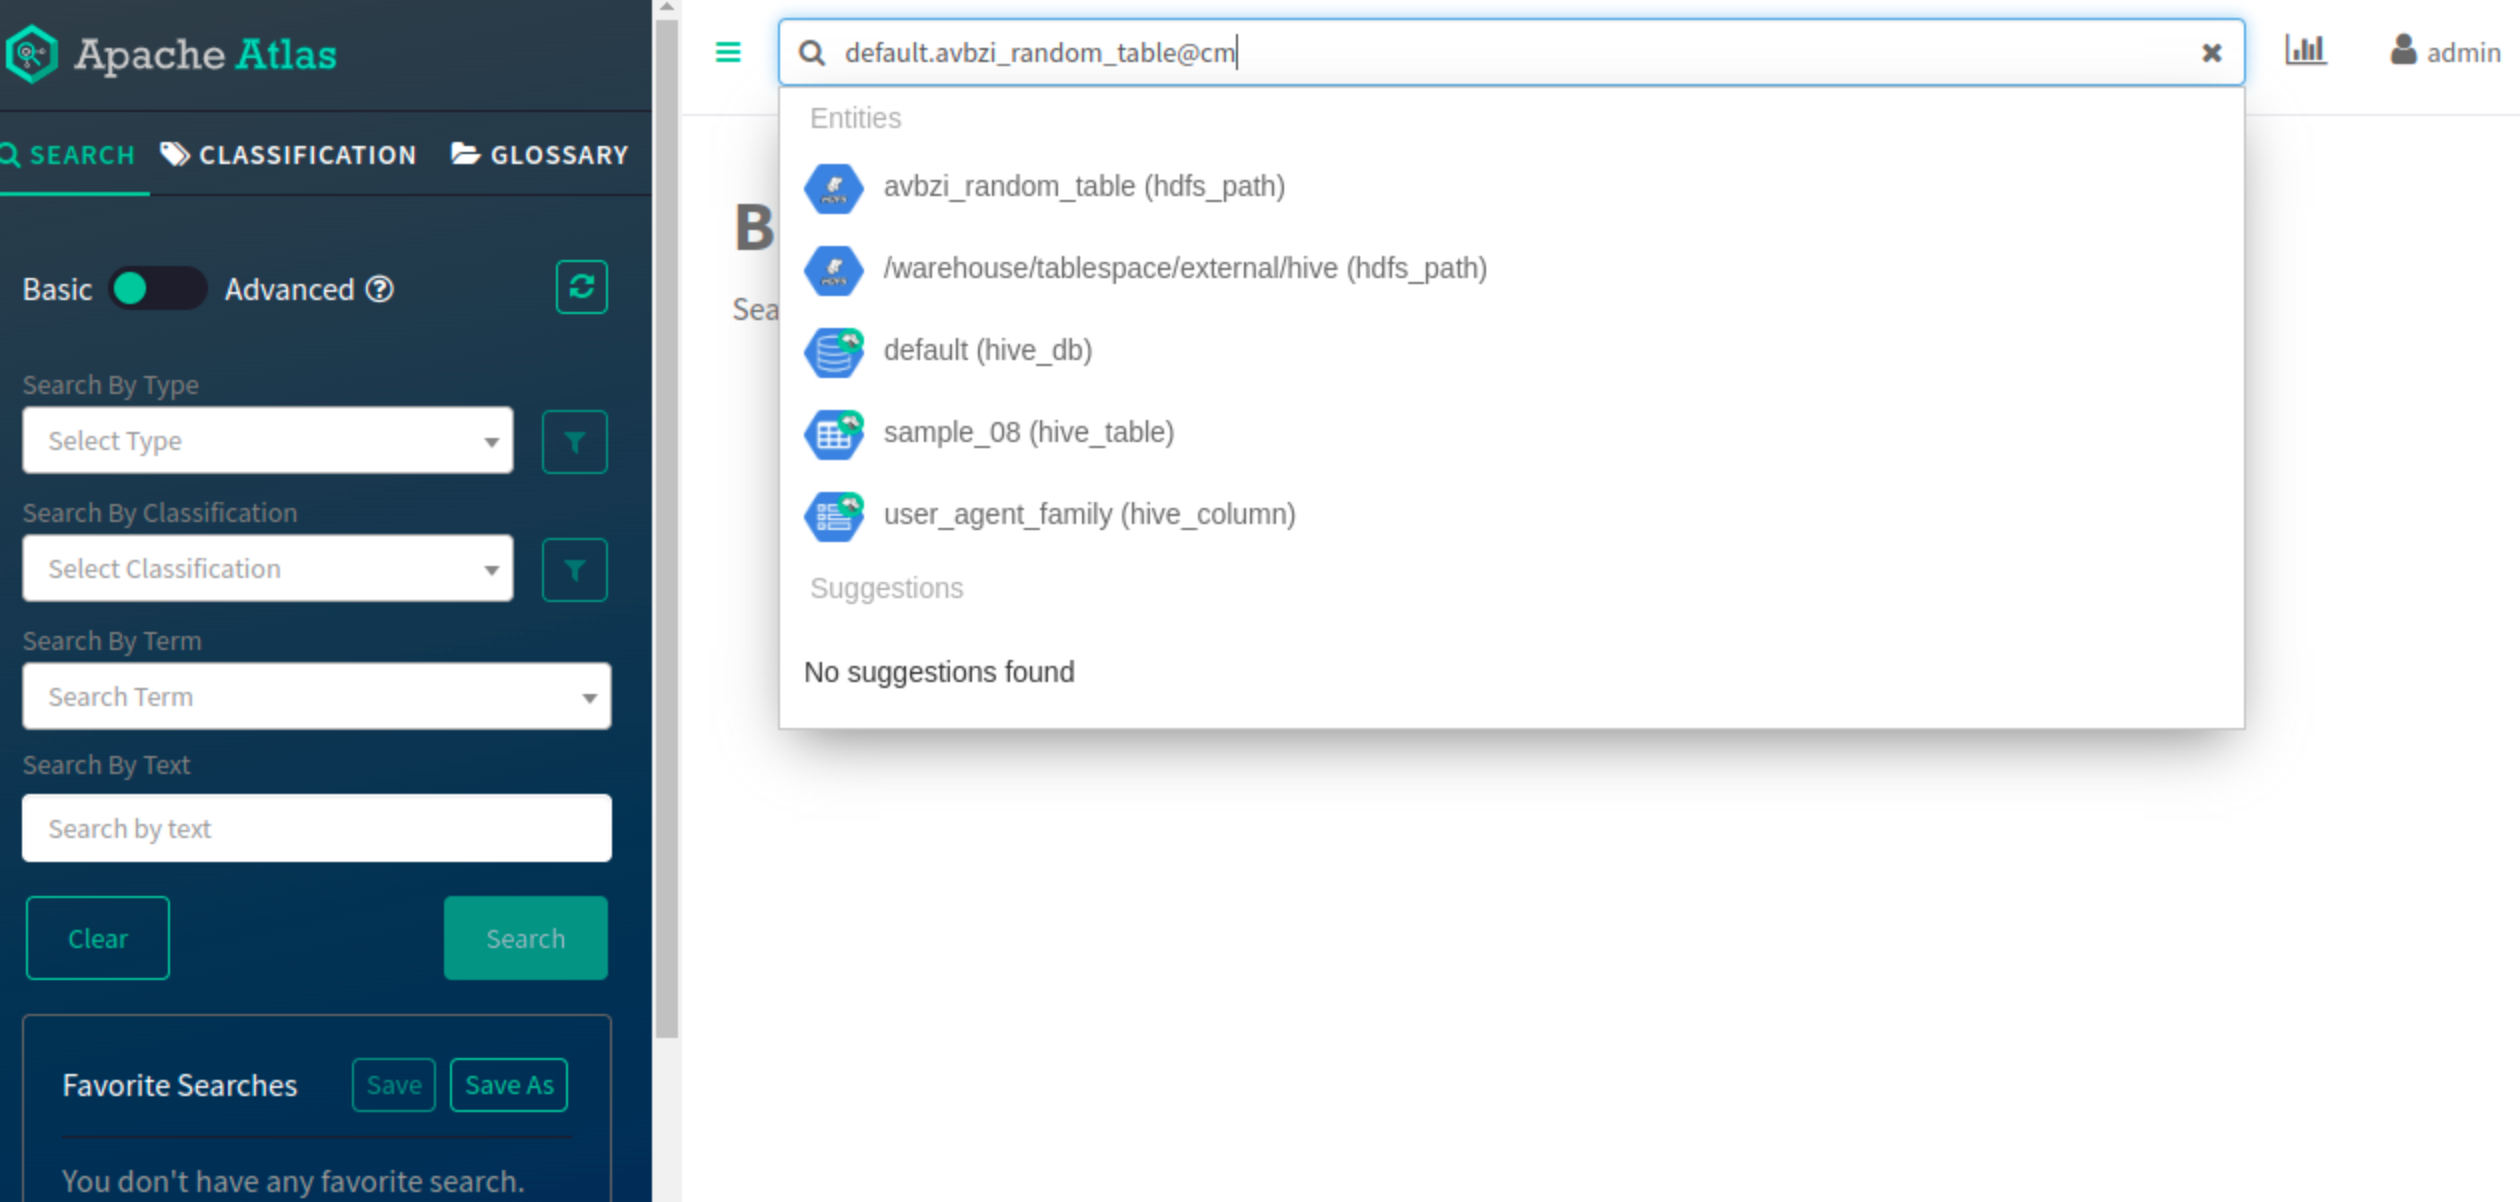The height and width of the screenshot is (1202, 2520).
Task: Click the Advanced search help question icon
Action: 380,289
